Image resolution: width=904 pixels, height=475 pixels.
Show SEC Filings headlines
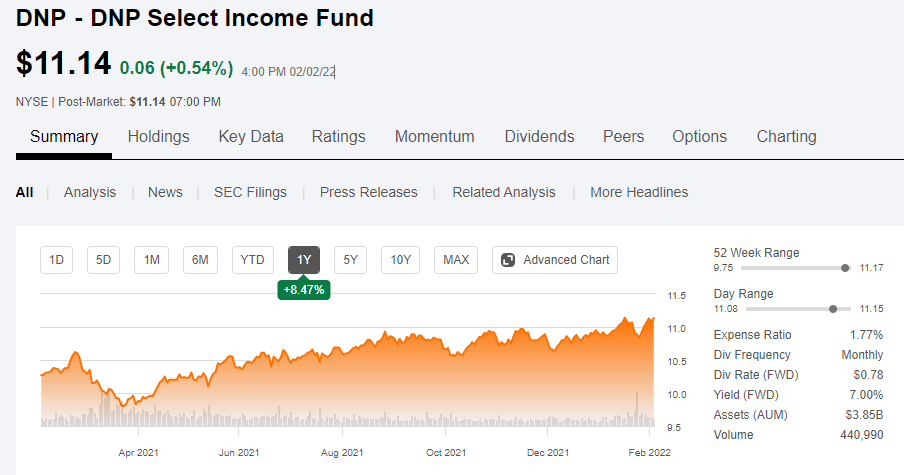tap(250, 193)
